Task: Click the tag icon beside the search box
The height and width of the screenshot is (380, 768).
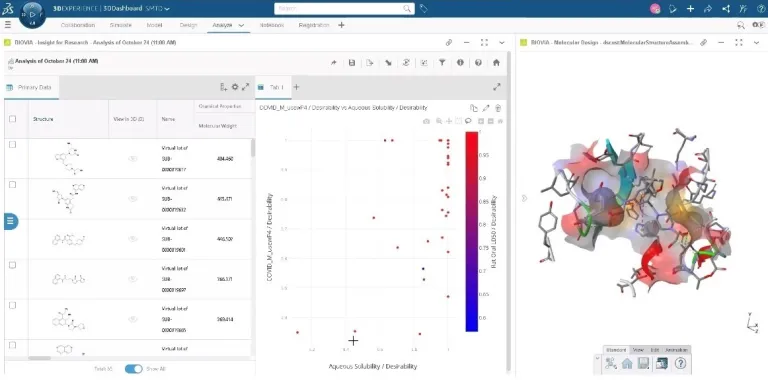Action: pyautogui.click(x=424, y=8)
